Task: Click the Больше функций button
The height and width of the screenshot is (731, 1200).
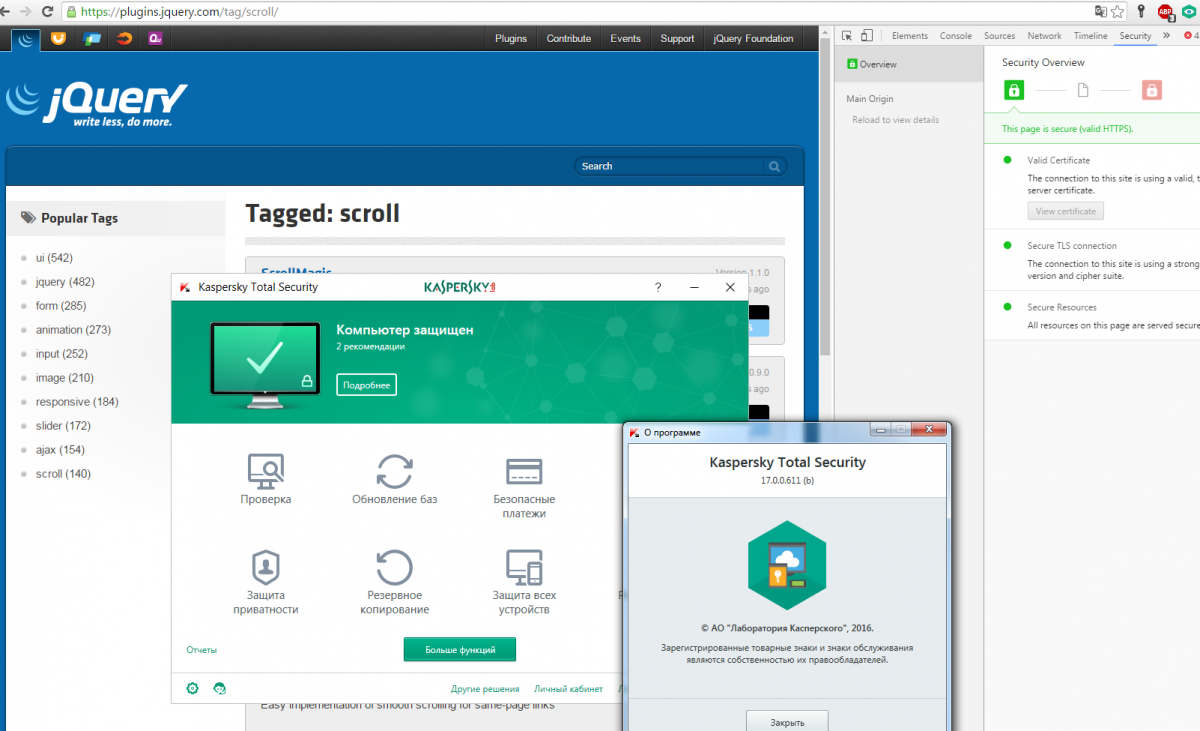Action: click(460, 650)
